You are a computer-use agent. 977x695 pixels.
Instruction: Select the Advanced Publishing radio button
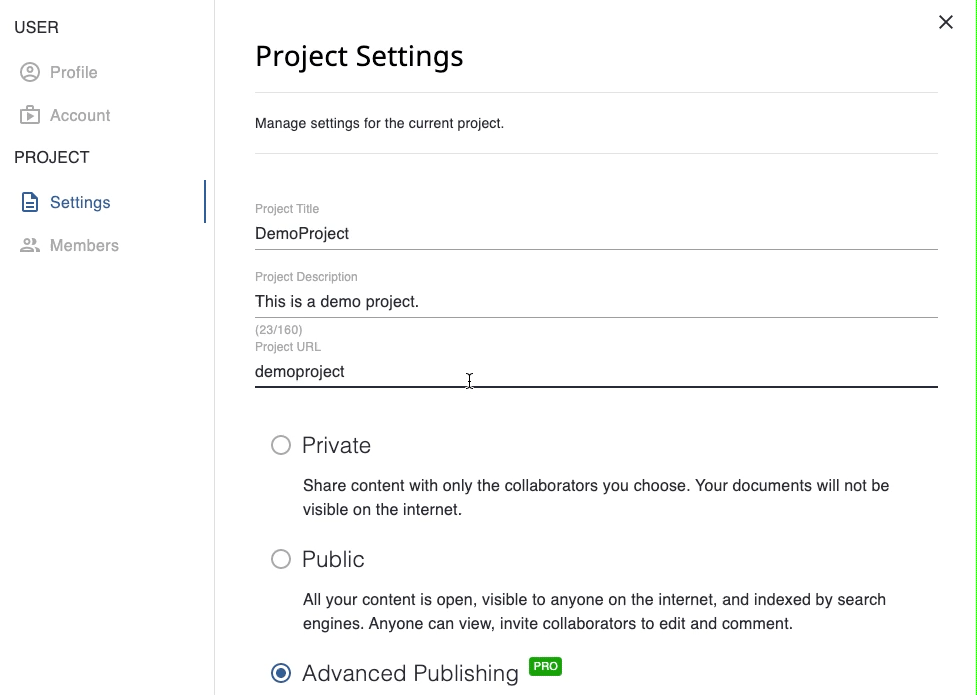click(x=281, y=673)
